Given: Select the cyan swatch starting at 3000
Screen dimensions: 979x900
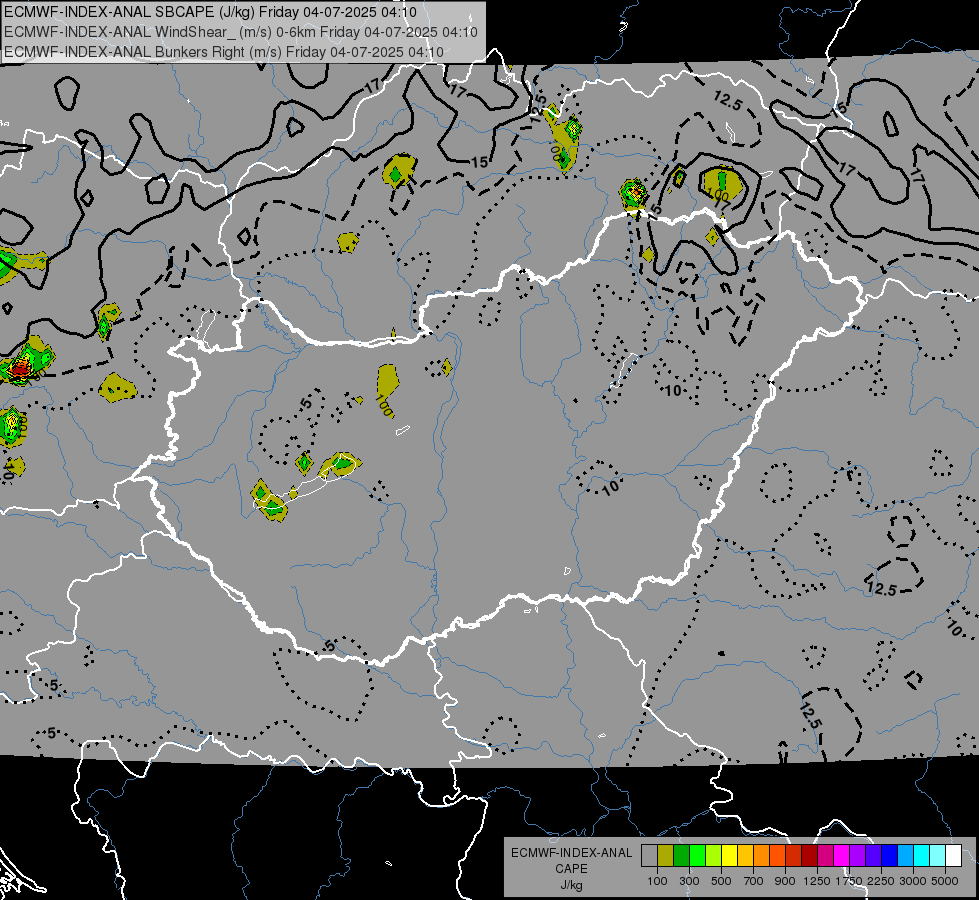Looking at the screenshot, I should pos(922,855).
